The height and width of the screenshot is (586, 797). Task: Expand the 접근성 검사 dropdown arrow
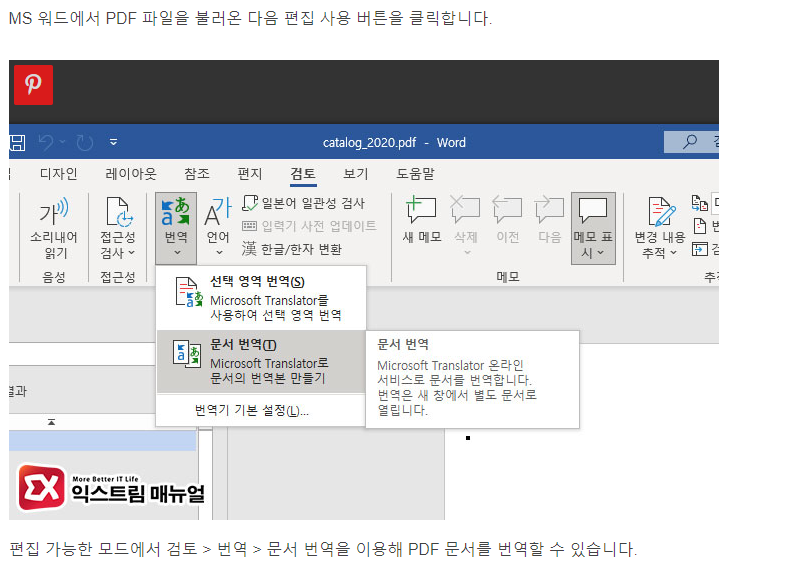pyautogui.click(x=132, y=253)
